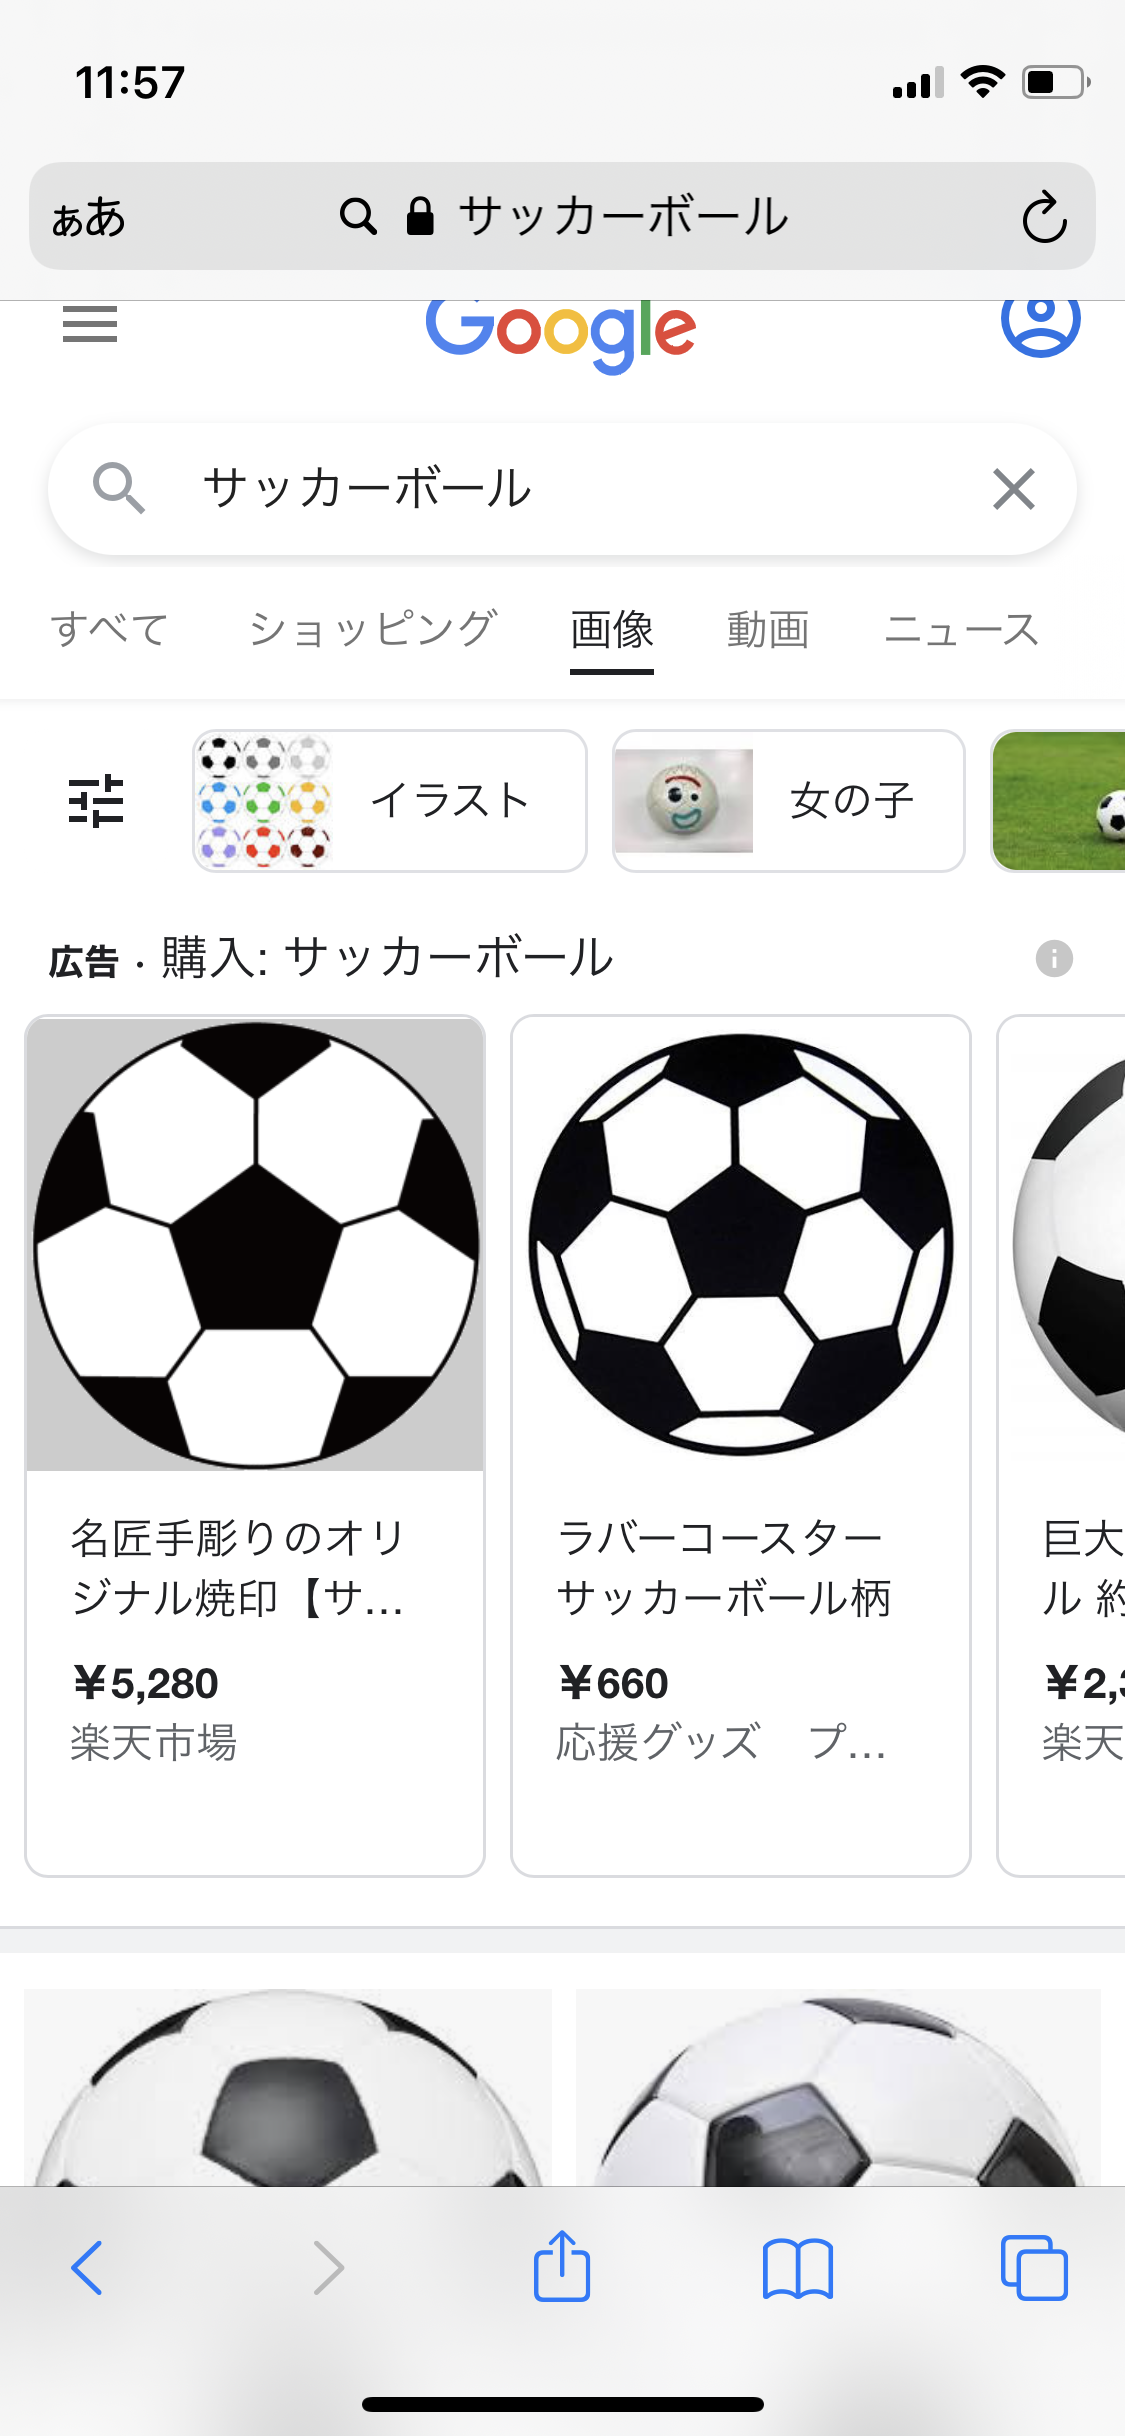Tap the Safari reload page icon
Viewport: 1125px width, 2436px height.
(1044, 217)
